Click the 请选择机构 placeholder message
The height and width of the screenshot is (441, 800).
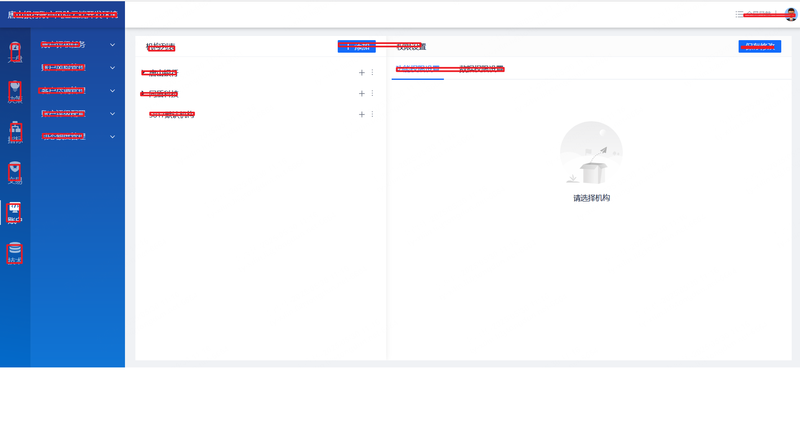tap(591, 198)
